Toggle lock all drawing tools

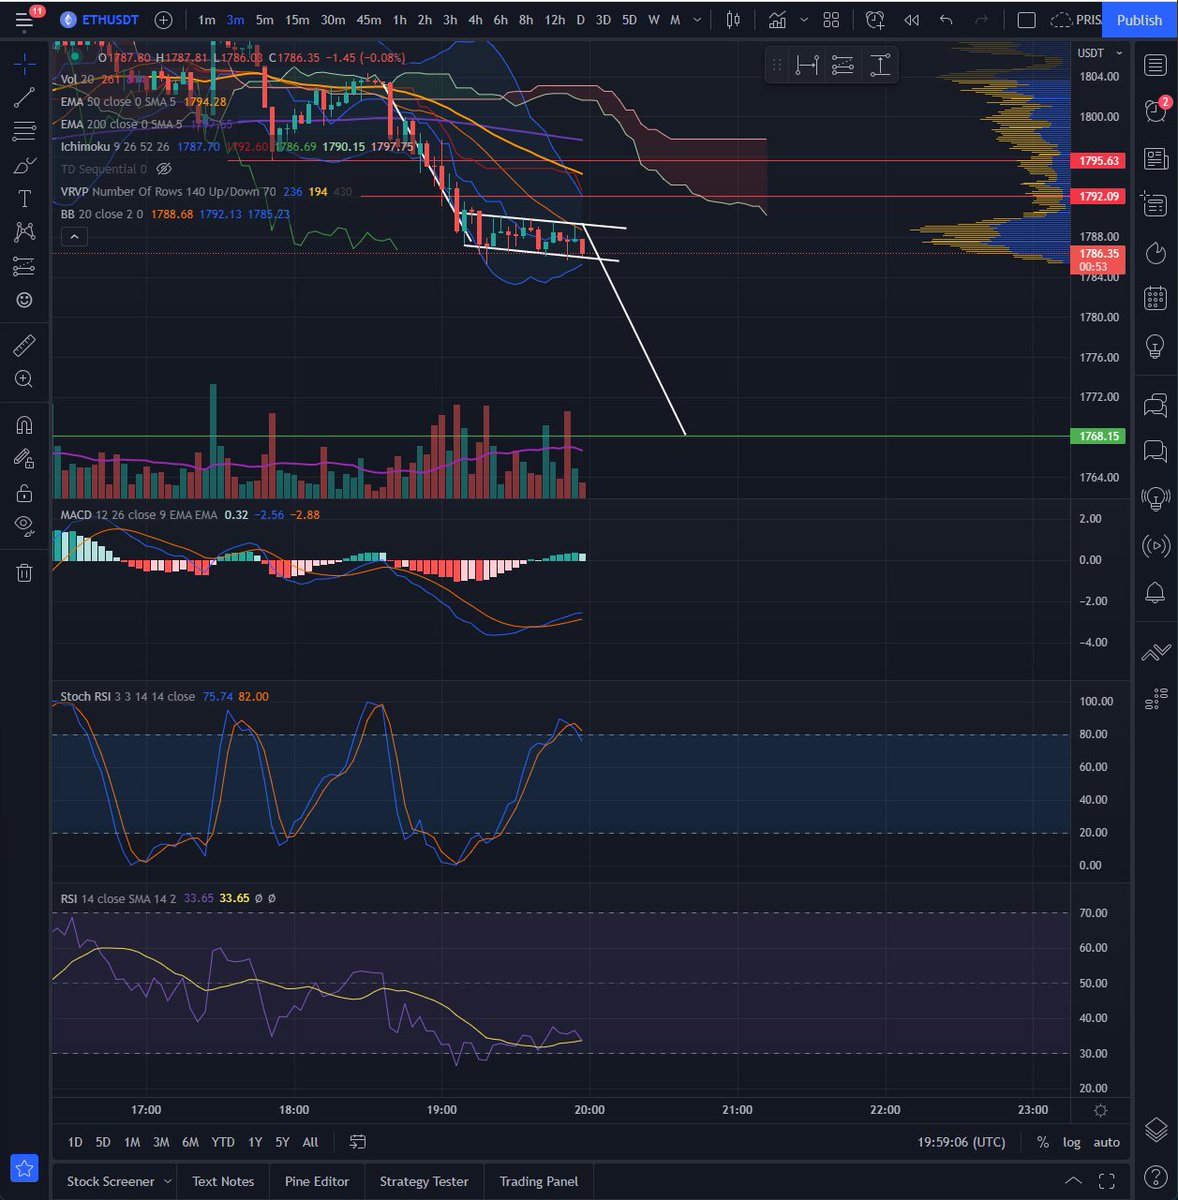click(x=25, y=493)
